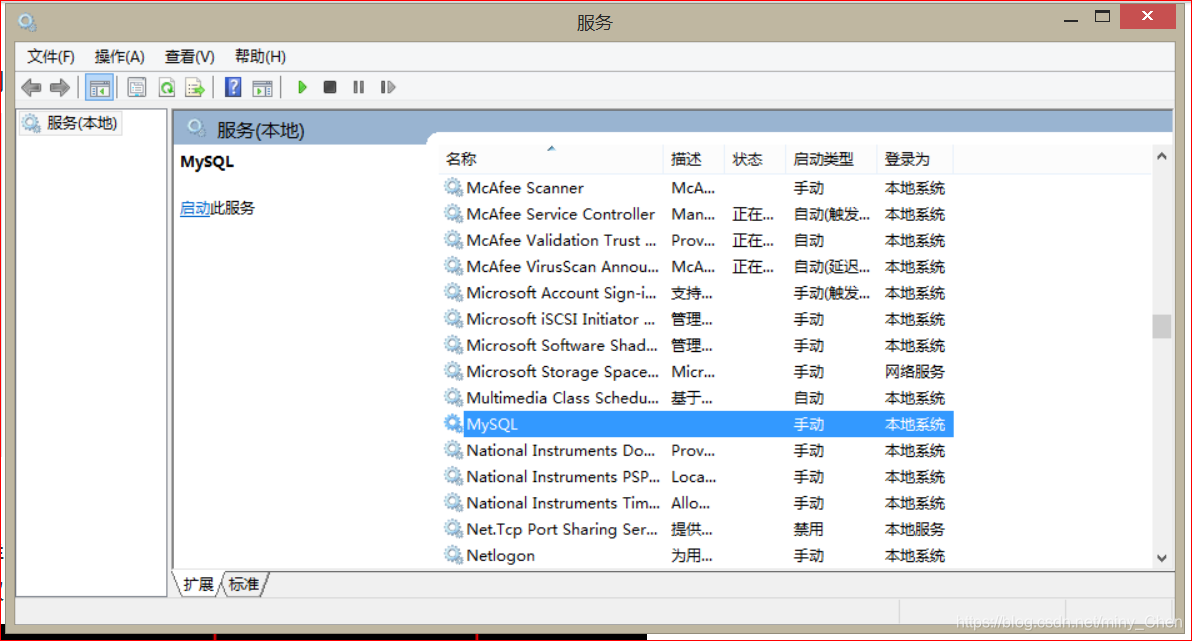Select the highlighted MySQL service row
The width and height of the screenshot is (1192, 641).
pyautogui.click(x=696, y=424)
